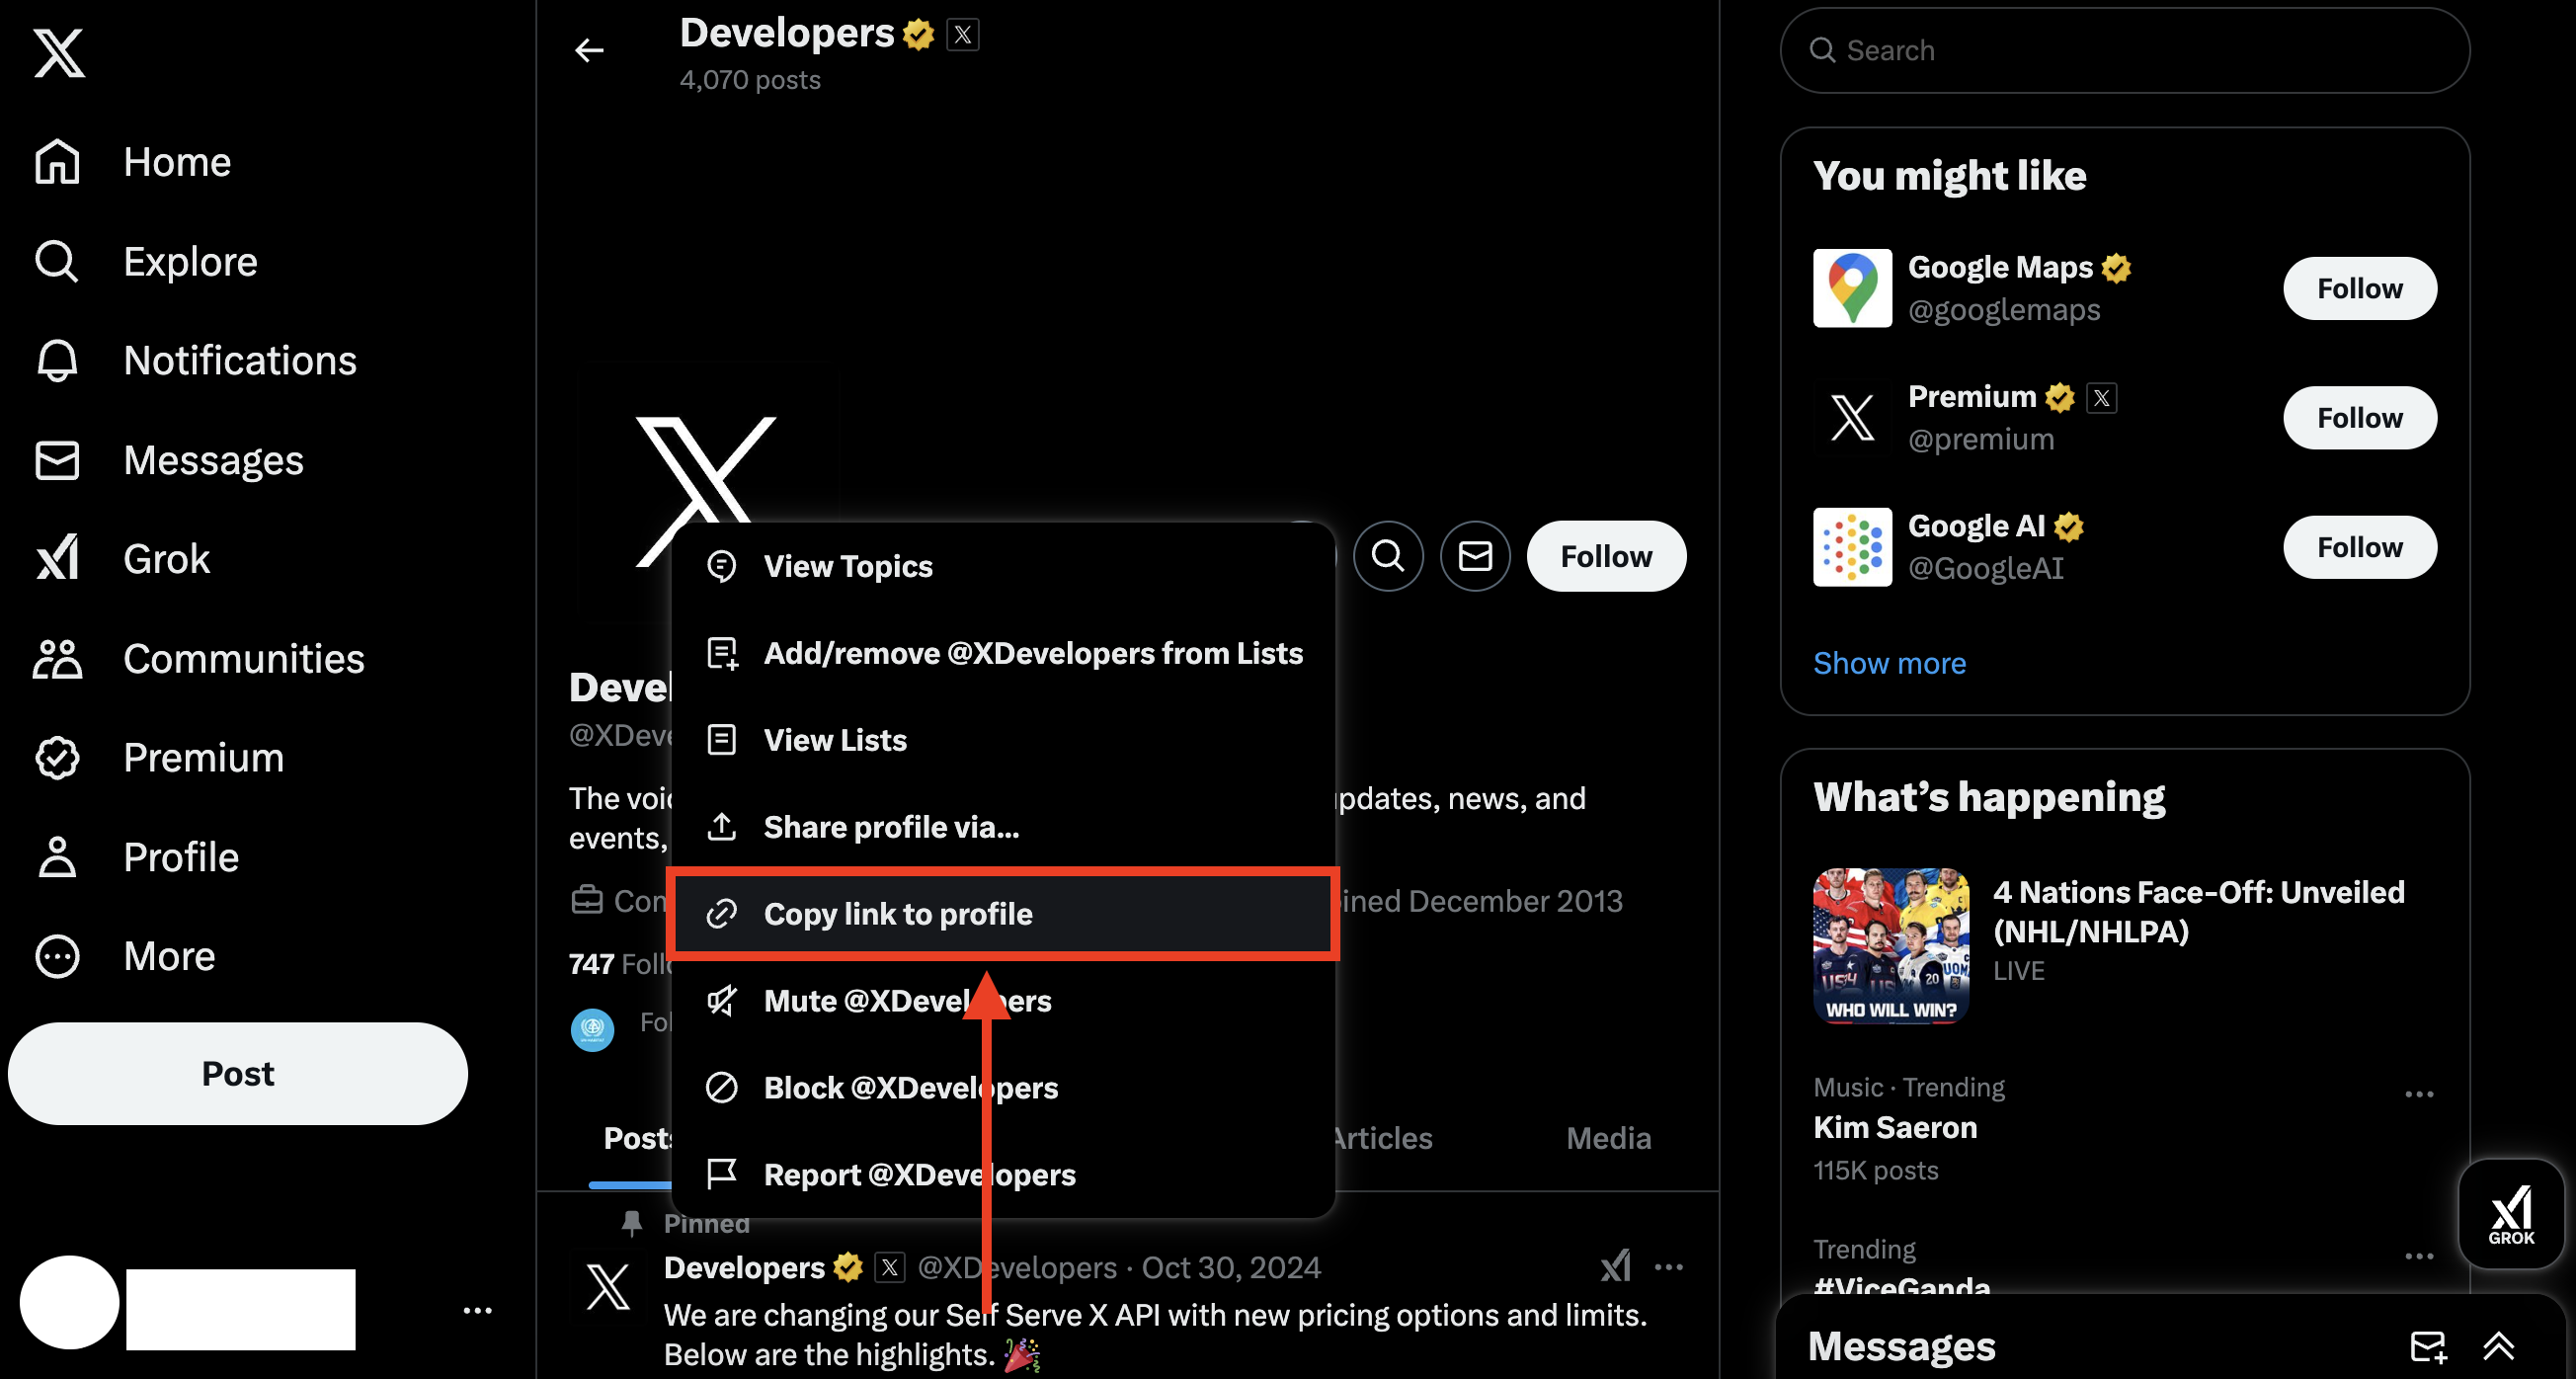This screenshot has width=2576, height=1379.
Task: Click the message envelope icon on profile
Action: [x=1475, y=556]
